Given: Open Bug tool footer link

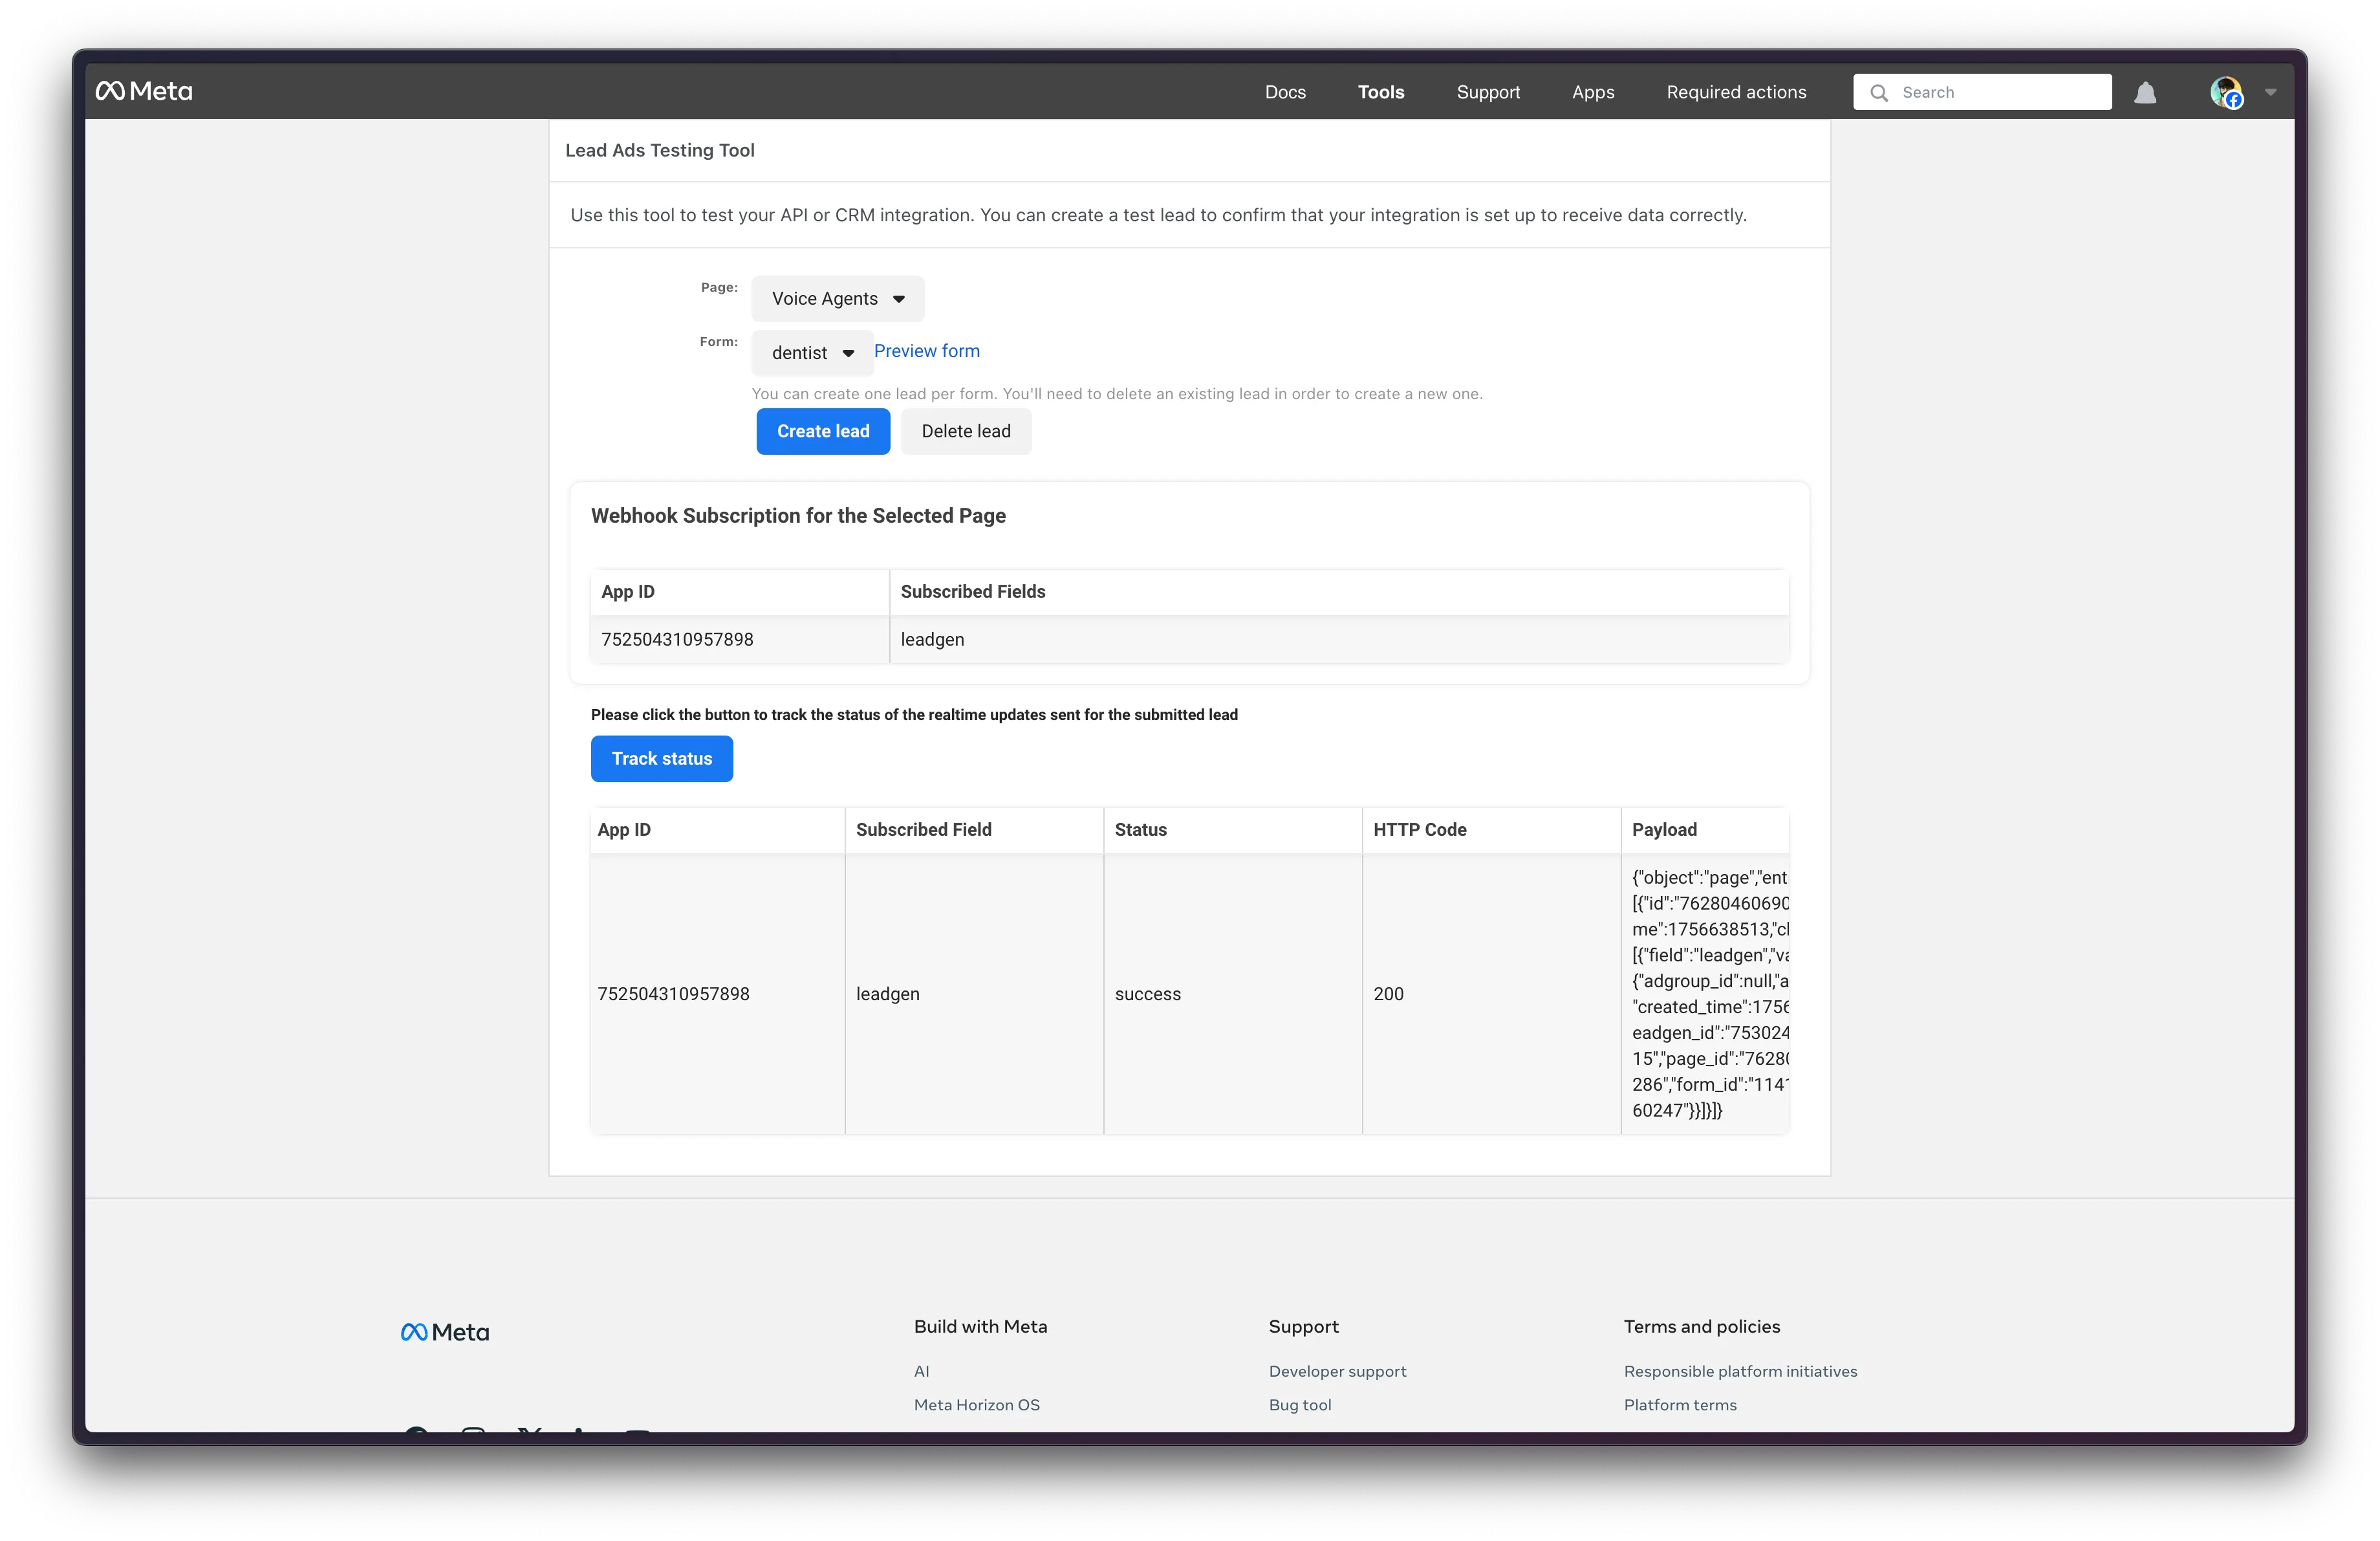Looking at the screenshot, I should pos(1300,1405).
